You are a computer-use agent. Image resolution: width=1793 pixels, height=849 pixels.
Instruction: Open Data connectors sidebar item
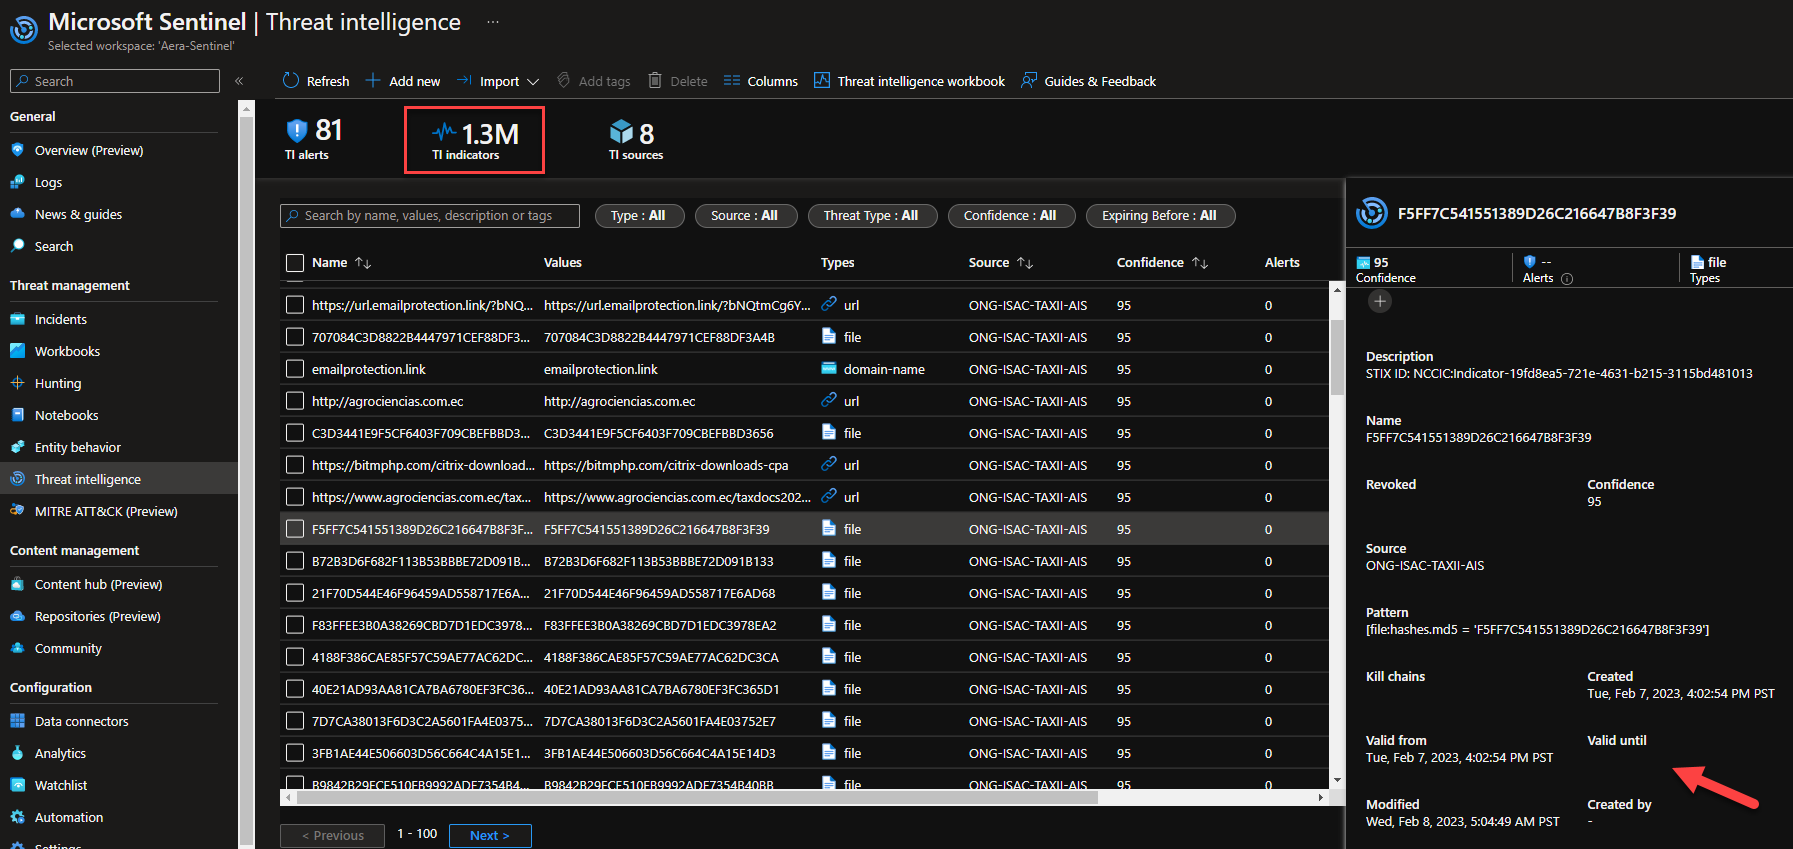pos(81,721)
